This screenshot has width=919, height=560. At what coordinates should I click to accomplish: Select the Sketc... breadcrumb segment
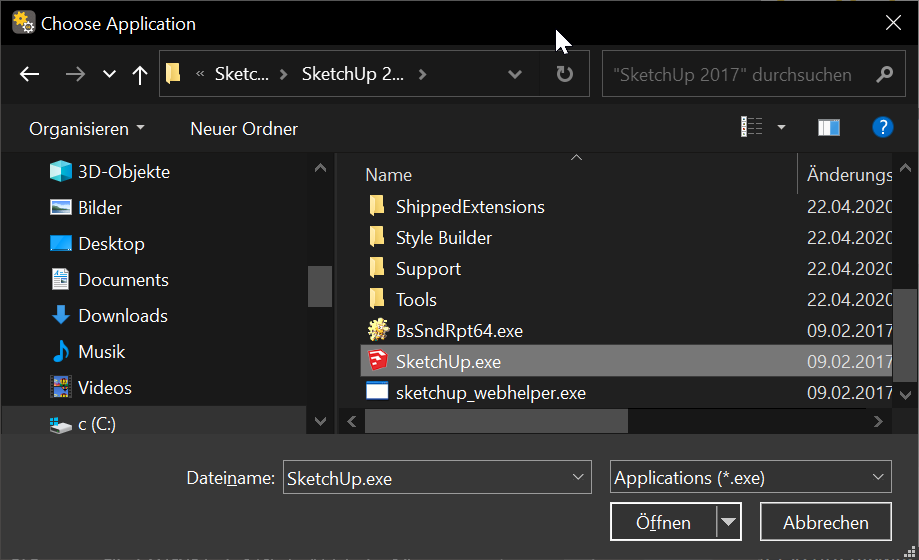(241, 74)
